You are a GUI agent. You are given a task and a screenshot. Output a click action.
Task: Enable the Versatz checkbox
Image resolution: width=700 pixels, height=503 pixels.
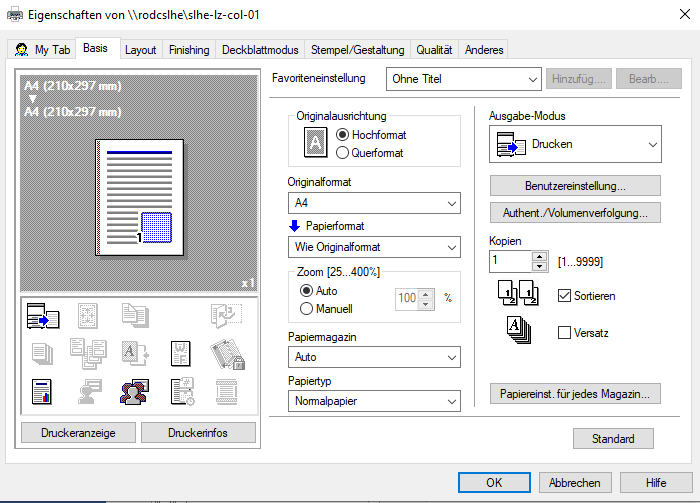tap(565, 332)
